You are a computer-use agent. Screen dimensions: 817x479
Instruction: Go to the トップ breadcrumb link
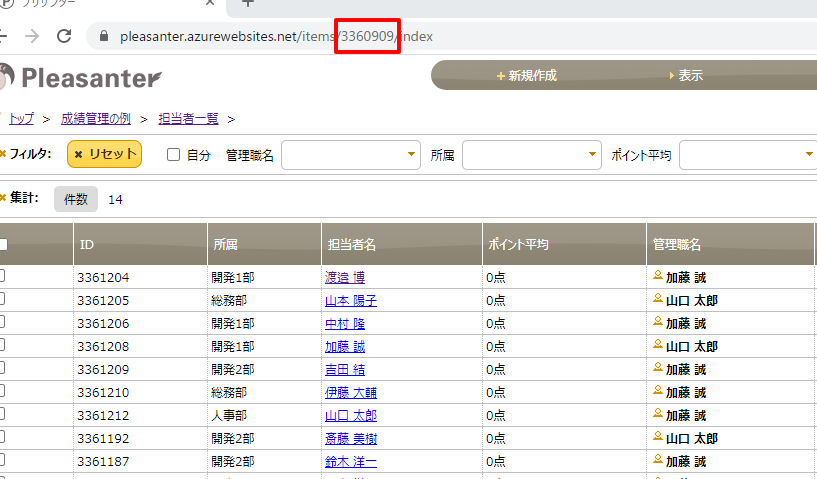coord(21,119)
